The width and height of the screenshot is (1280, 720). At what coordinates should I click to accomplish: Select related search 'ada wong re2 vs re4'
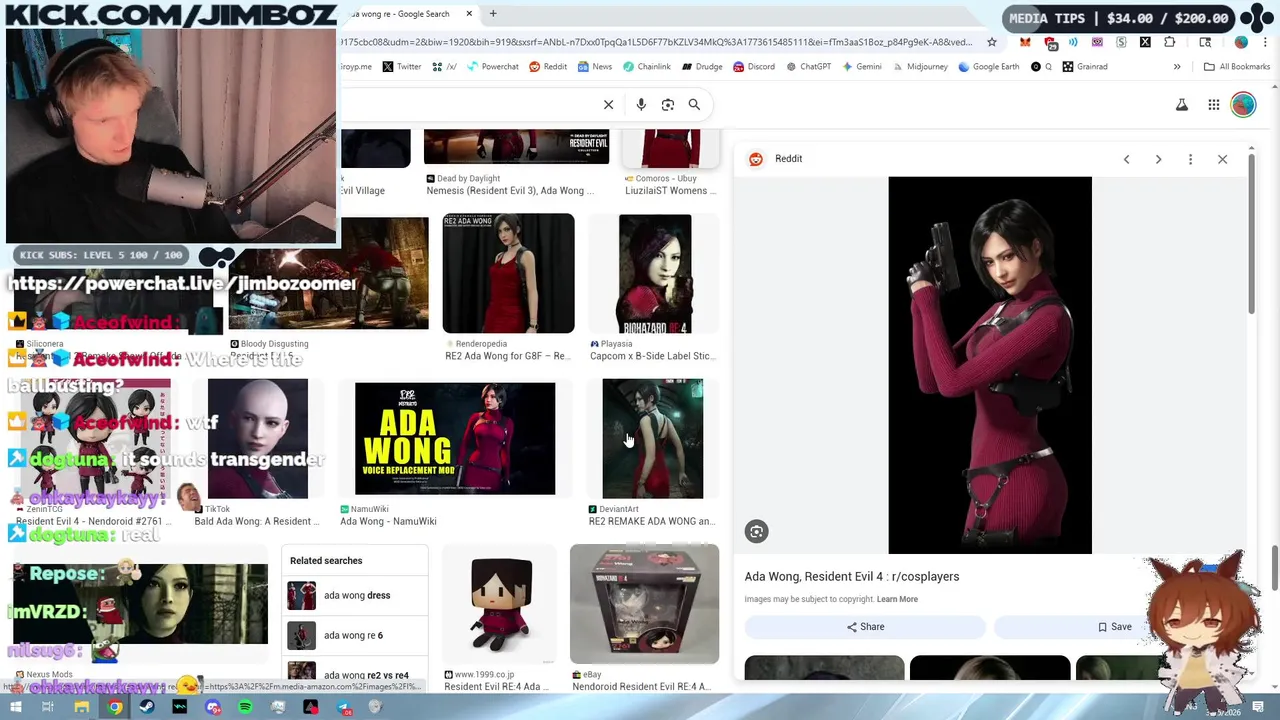click(355, 671)
